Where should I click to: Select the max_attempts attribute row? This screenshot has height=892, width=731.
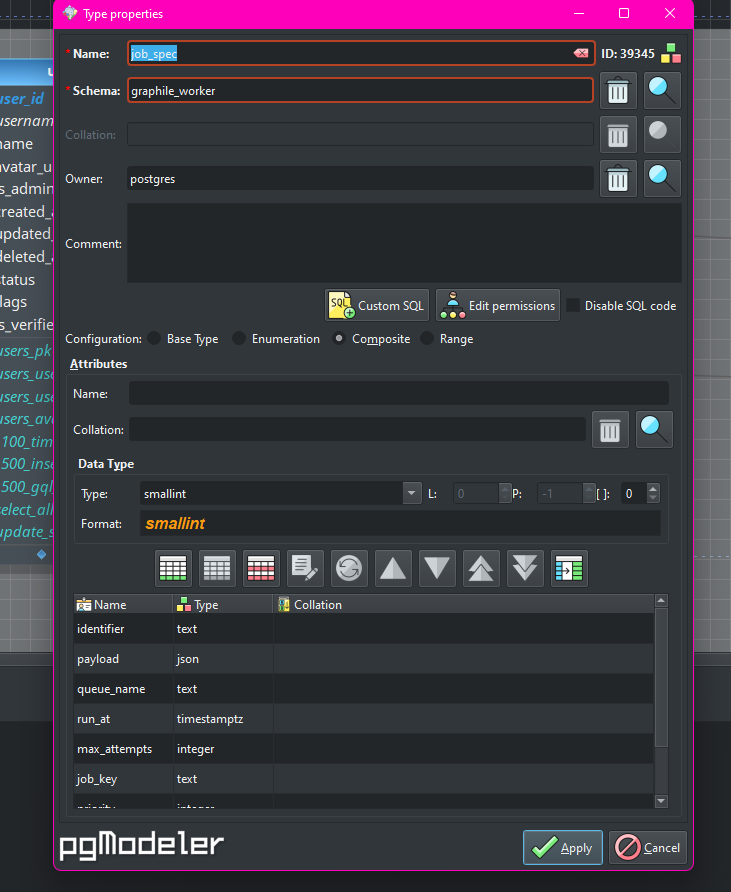point(364,749)
